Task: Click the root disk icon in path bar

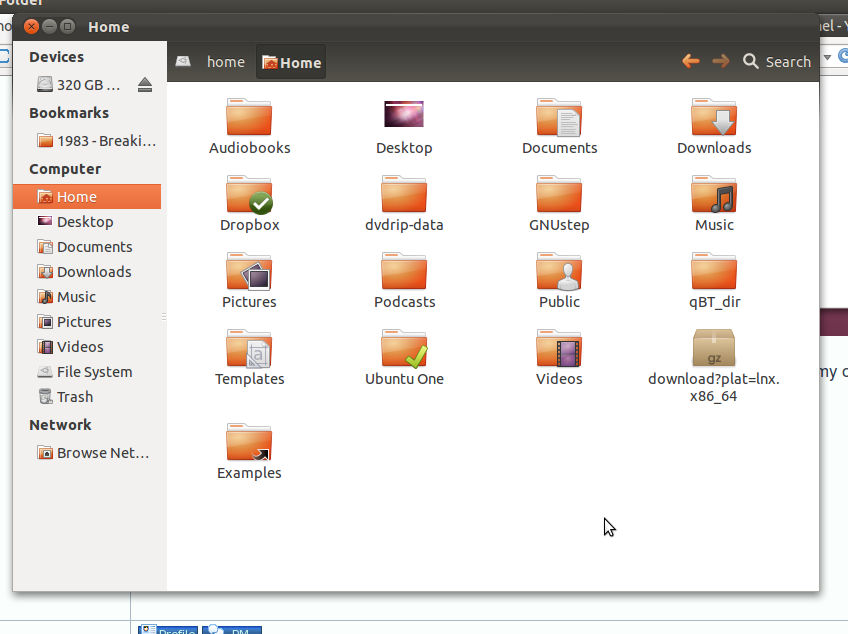Action: [x=183, y=62]
